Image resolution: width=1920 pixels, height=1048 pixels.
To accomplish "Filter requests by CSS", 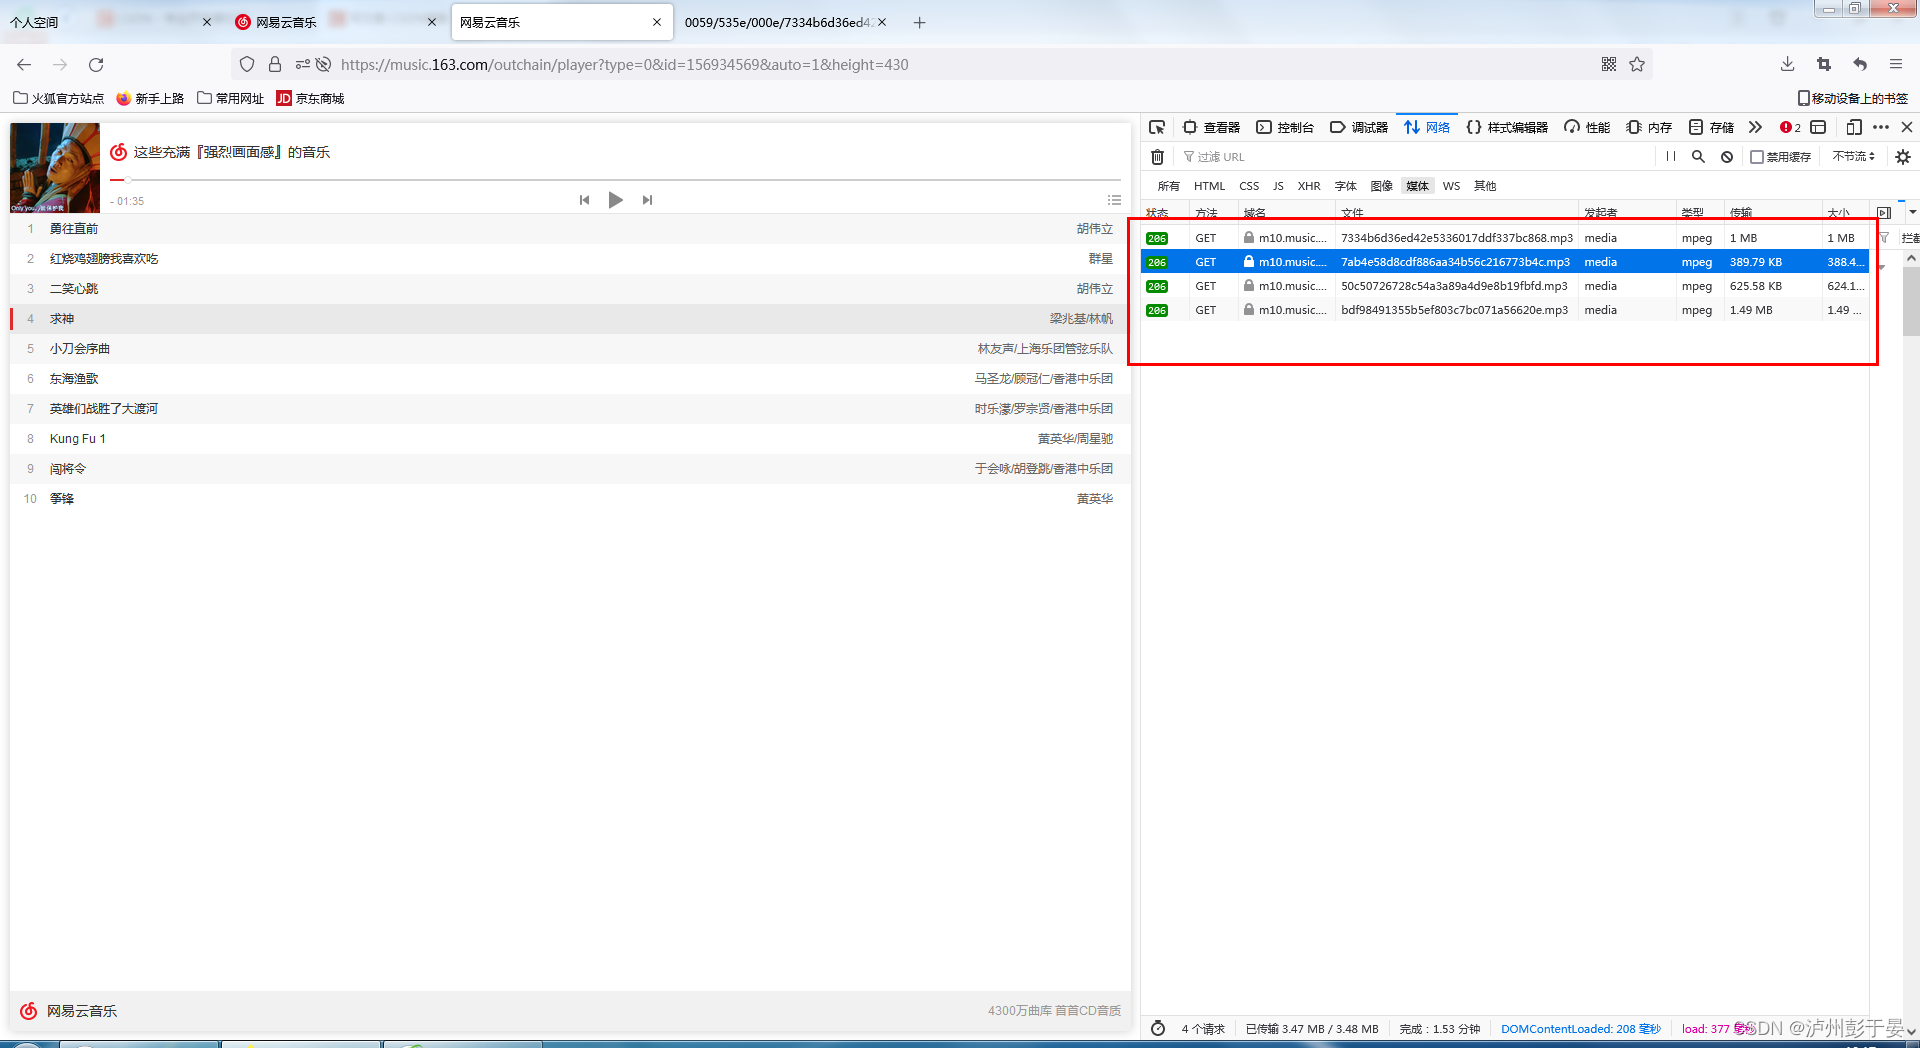I will point(1249,186).
